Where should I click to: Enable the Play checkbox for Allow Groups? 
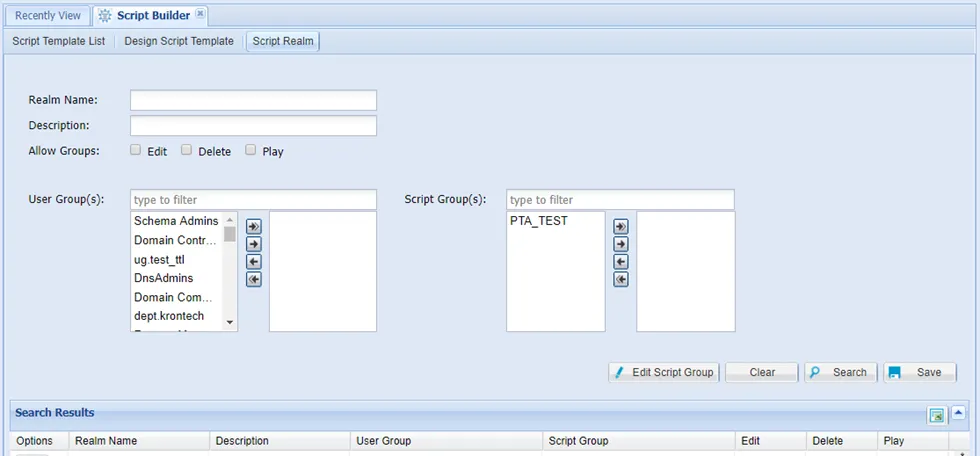pyautogui.click(x=251, y=150)
